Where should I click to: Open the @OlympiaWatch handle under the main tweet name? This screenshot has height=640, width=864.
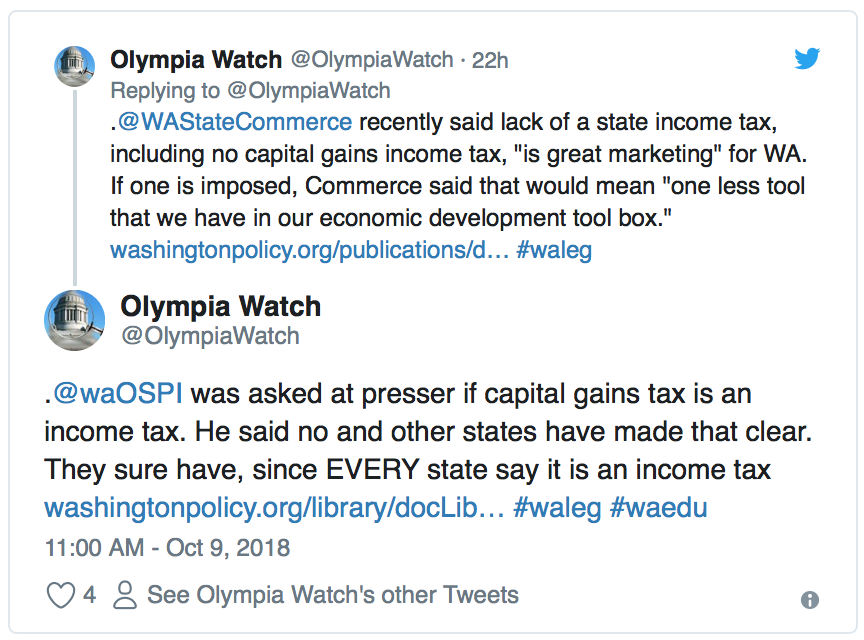pos(210,336)
